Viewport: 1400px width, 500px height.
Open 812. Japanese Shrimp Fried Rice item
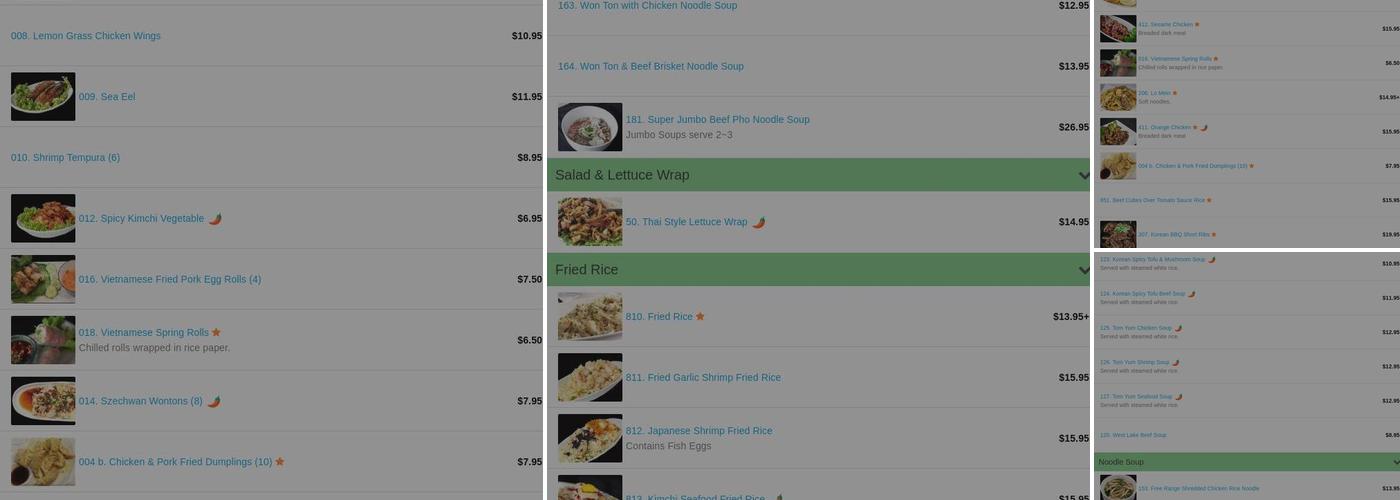[699, 431]
